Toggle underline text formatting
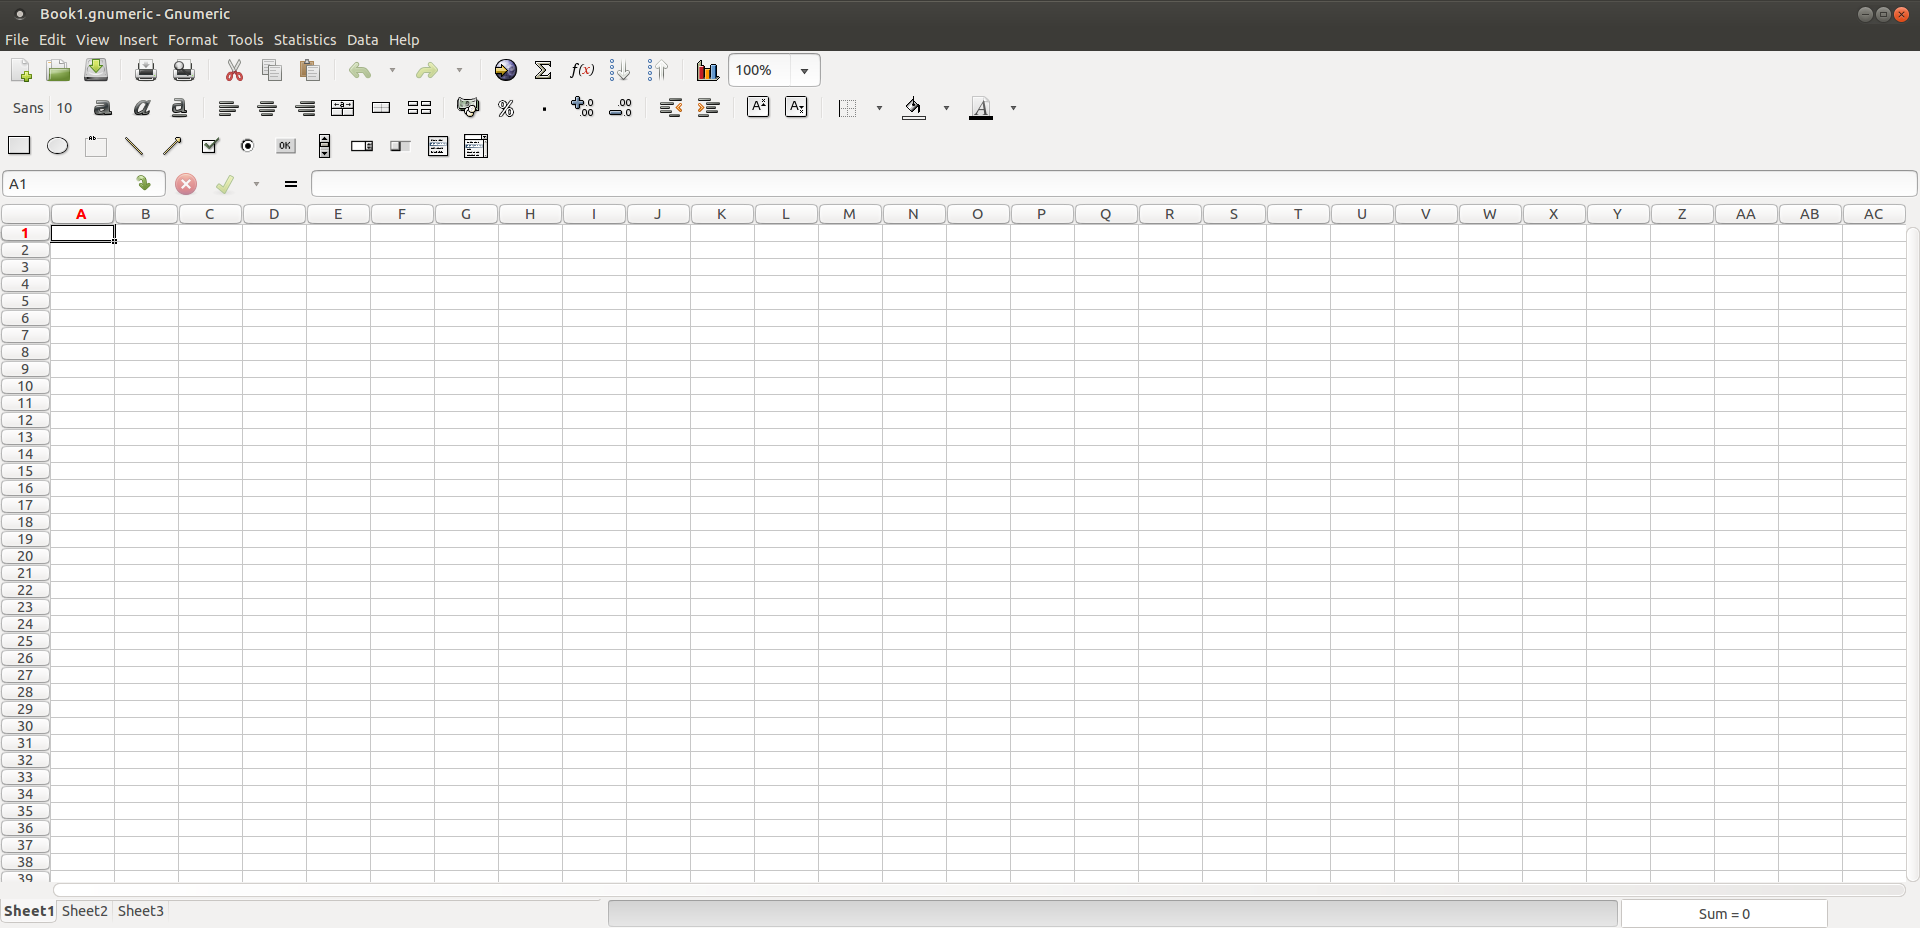Viewport: 1920px width, 928px height. [x=179, y=108]
